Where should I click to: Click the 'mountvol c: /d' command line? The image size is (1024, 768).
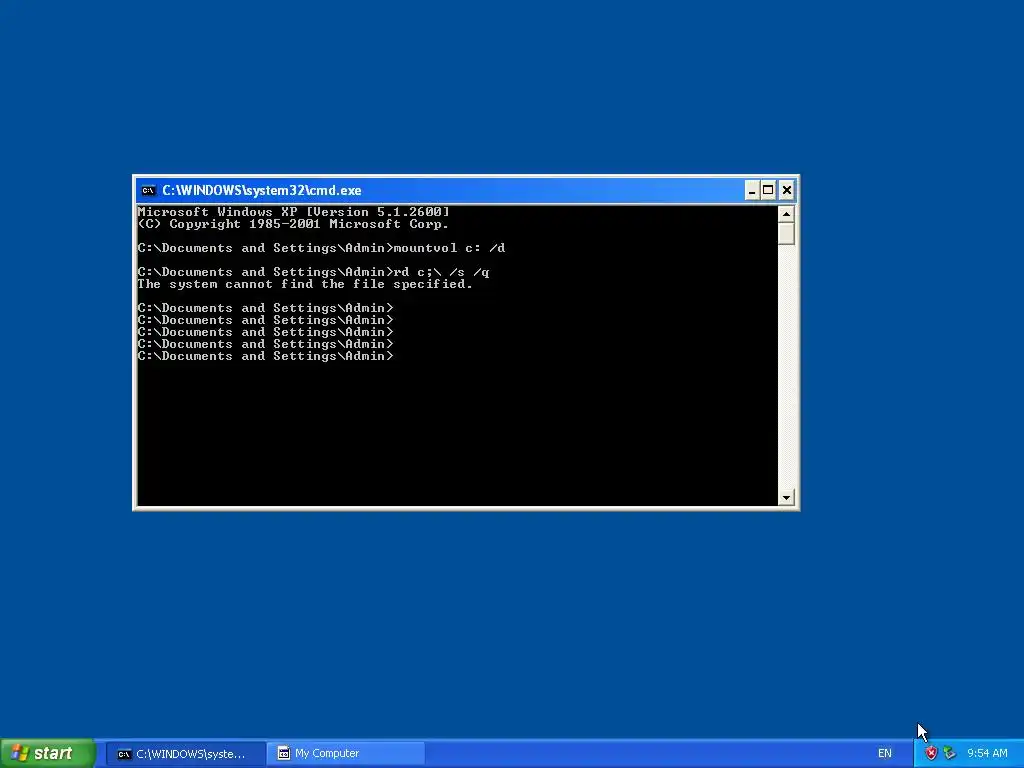321,248
